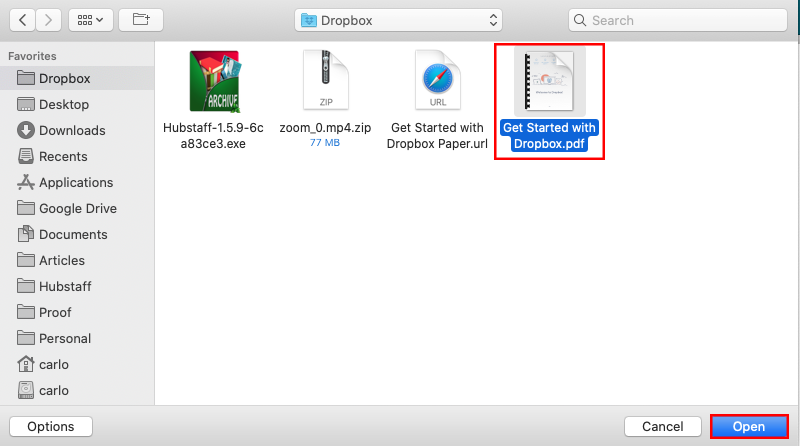Select the zoom_0.mp4.zip ZIP icon
800x446 pixels.
pyautogui.click(x=326, y=80)
